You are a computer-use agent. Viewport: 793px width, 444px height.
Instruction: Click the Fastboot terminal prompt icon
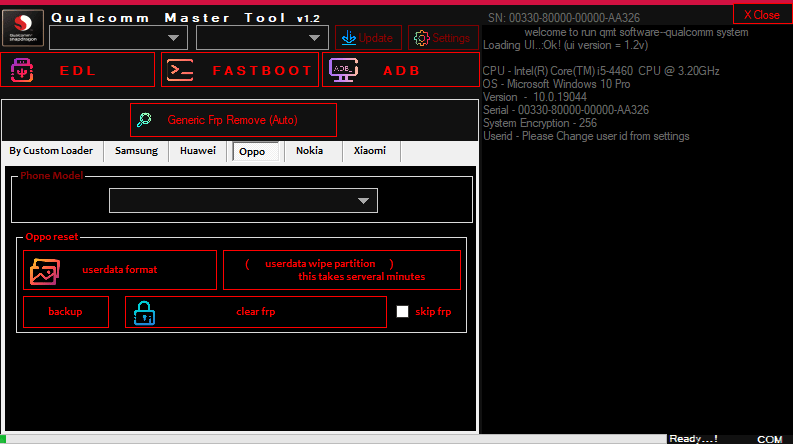coord(180,70)
